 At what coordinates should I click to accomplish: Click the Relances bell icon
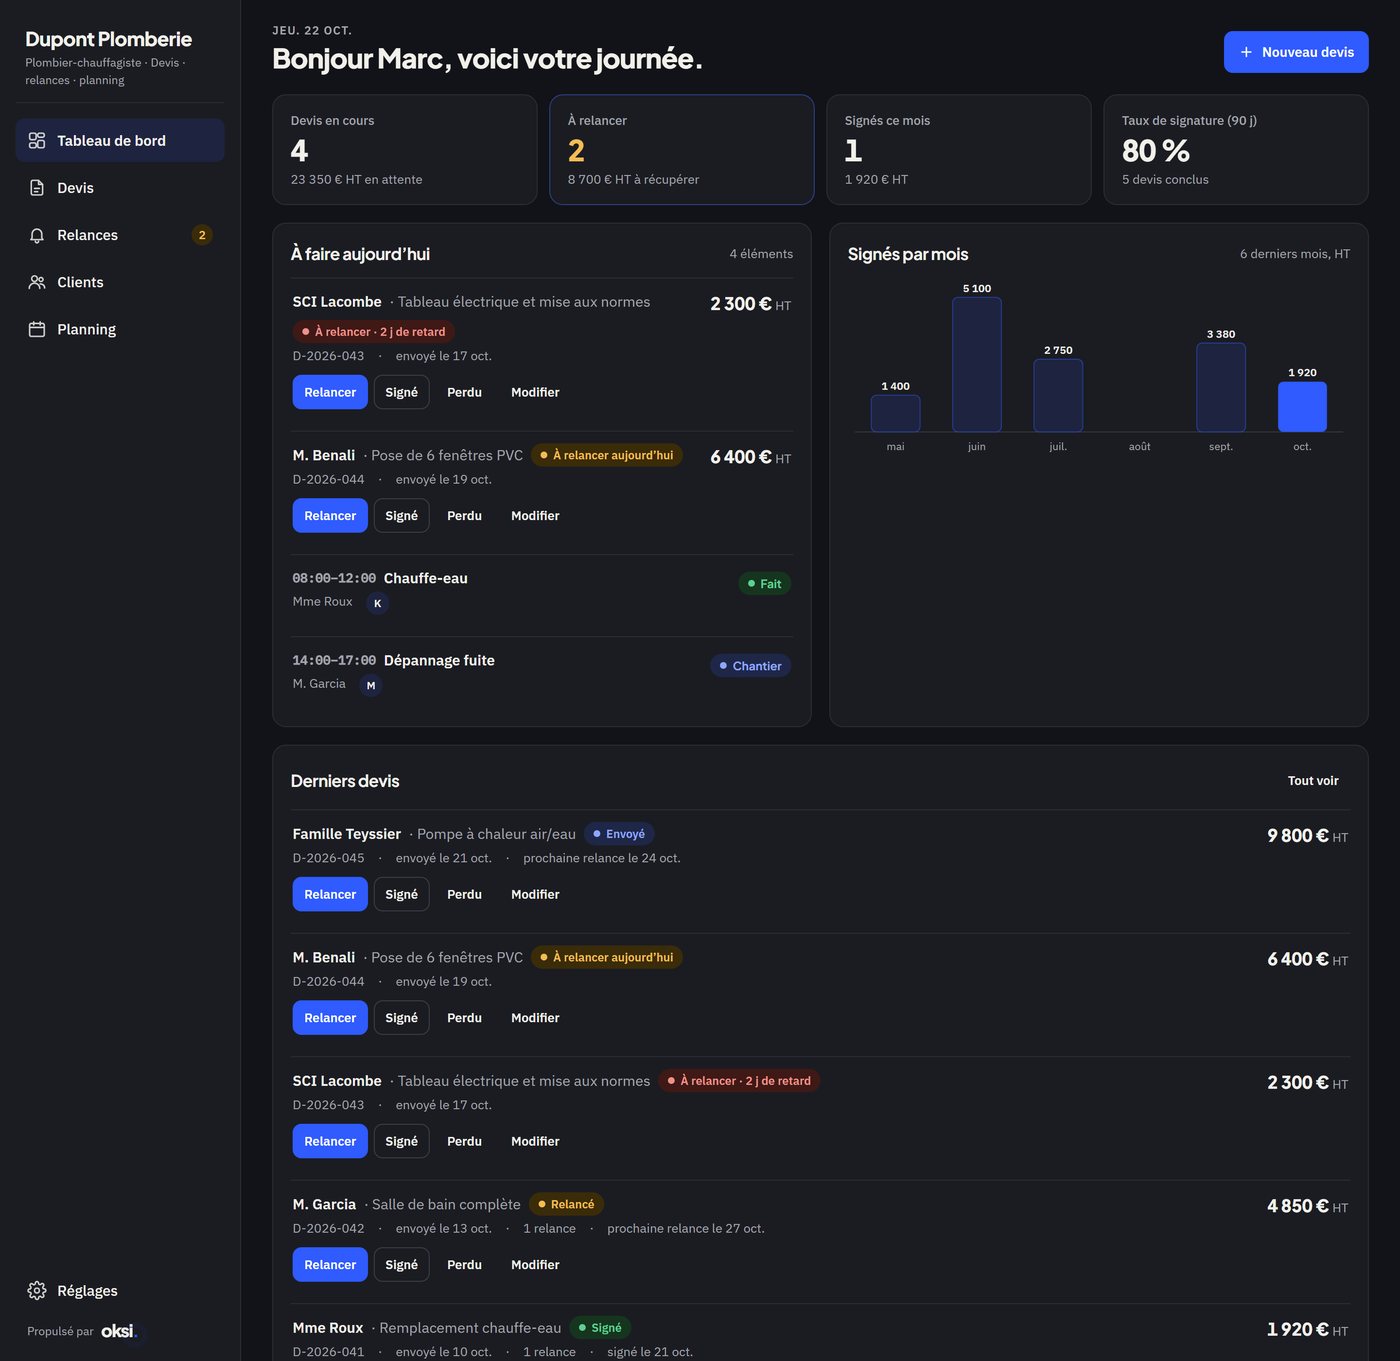pyautogui.click(x=37, y=235)
